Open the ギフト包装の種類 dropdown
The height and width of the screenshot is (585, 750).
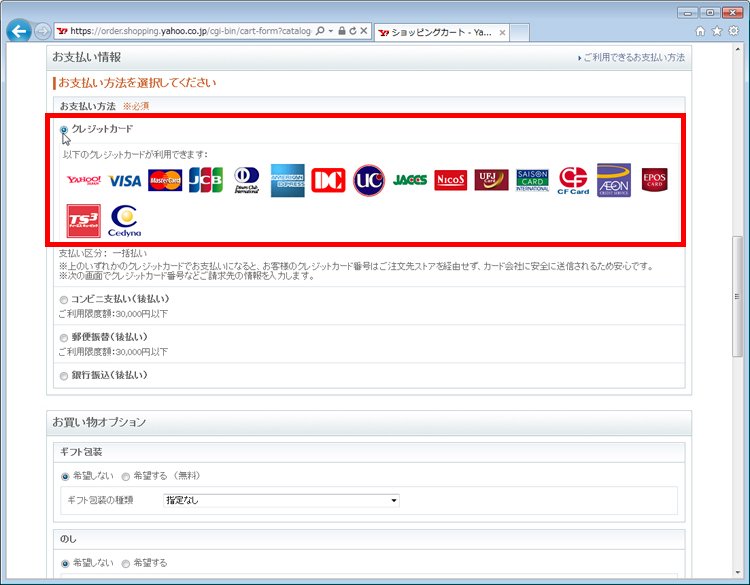pyautogui.click(x=281, y=500)
